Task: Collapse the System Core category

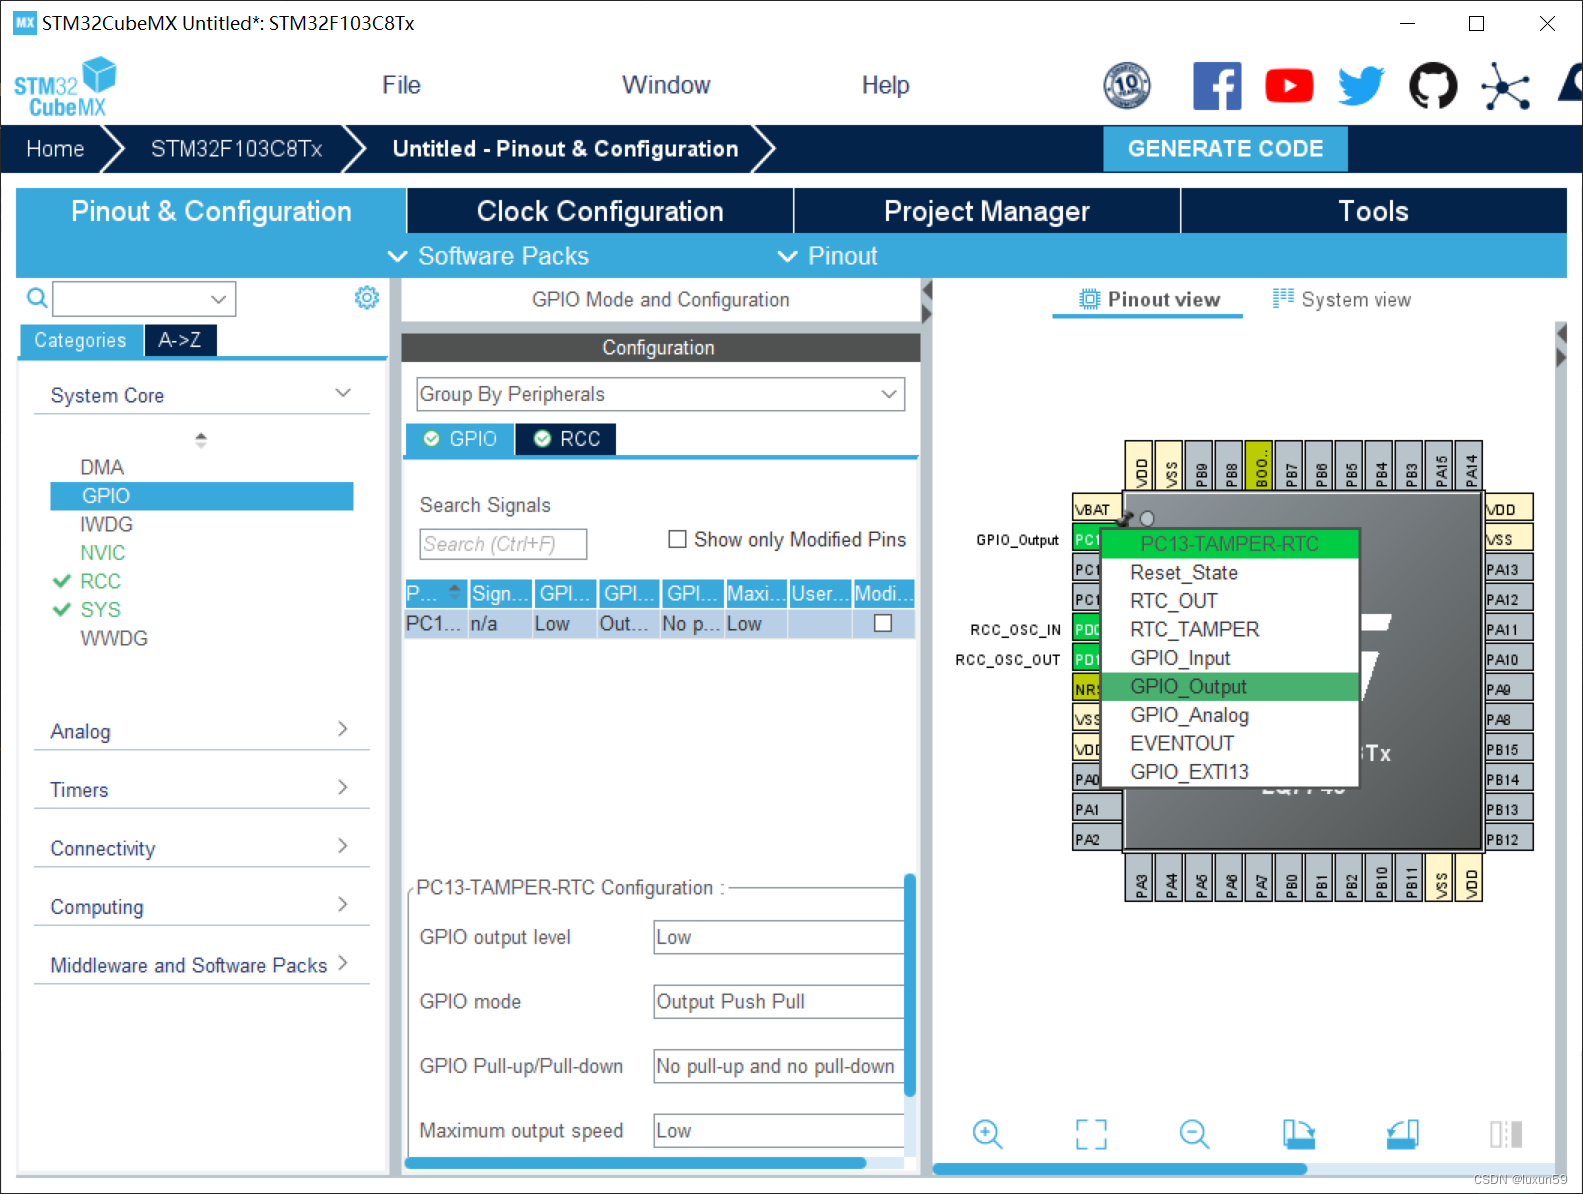Action: [x=343, y=393]
